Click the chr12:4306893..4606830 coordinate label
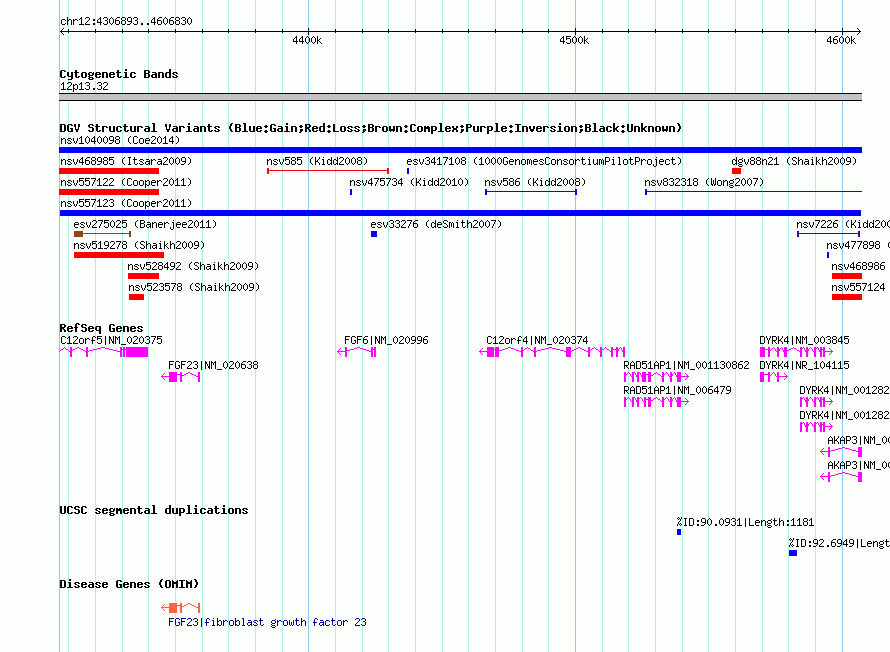890x652 pixels. click(x=126, y=22)
